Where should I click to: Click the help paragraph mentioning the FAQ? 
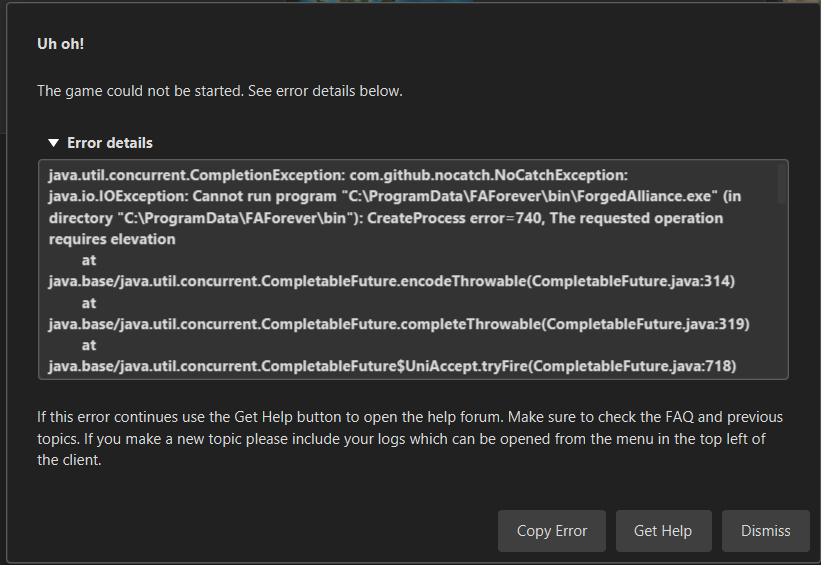(410, 438)
